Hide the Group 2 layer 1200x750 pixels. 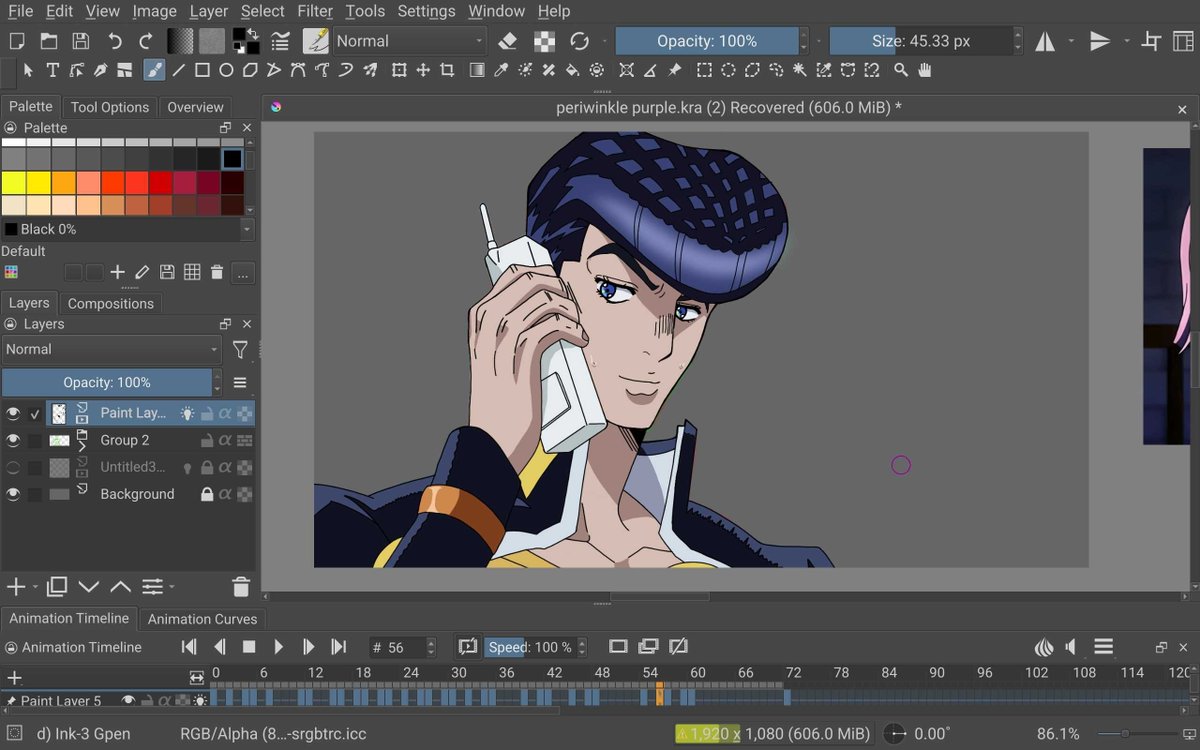coord(13,440)
